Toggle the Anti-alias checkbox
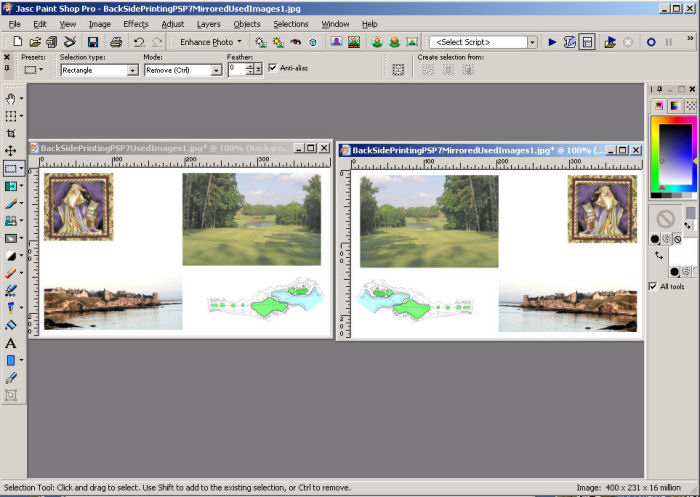 point(272,68)
